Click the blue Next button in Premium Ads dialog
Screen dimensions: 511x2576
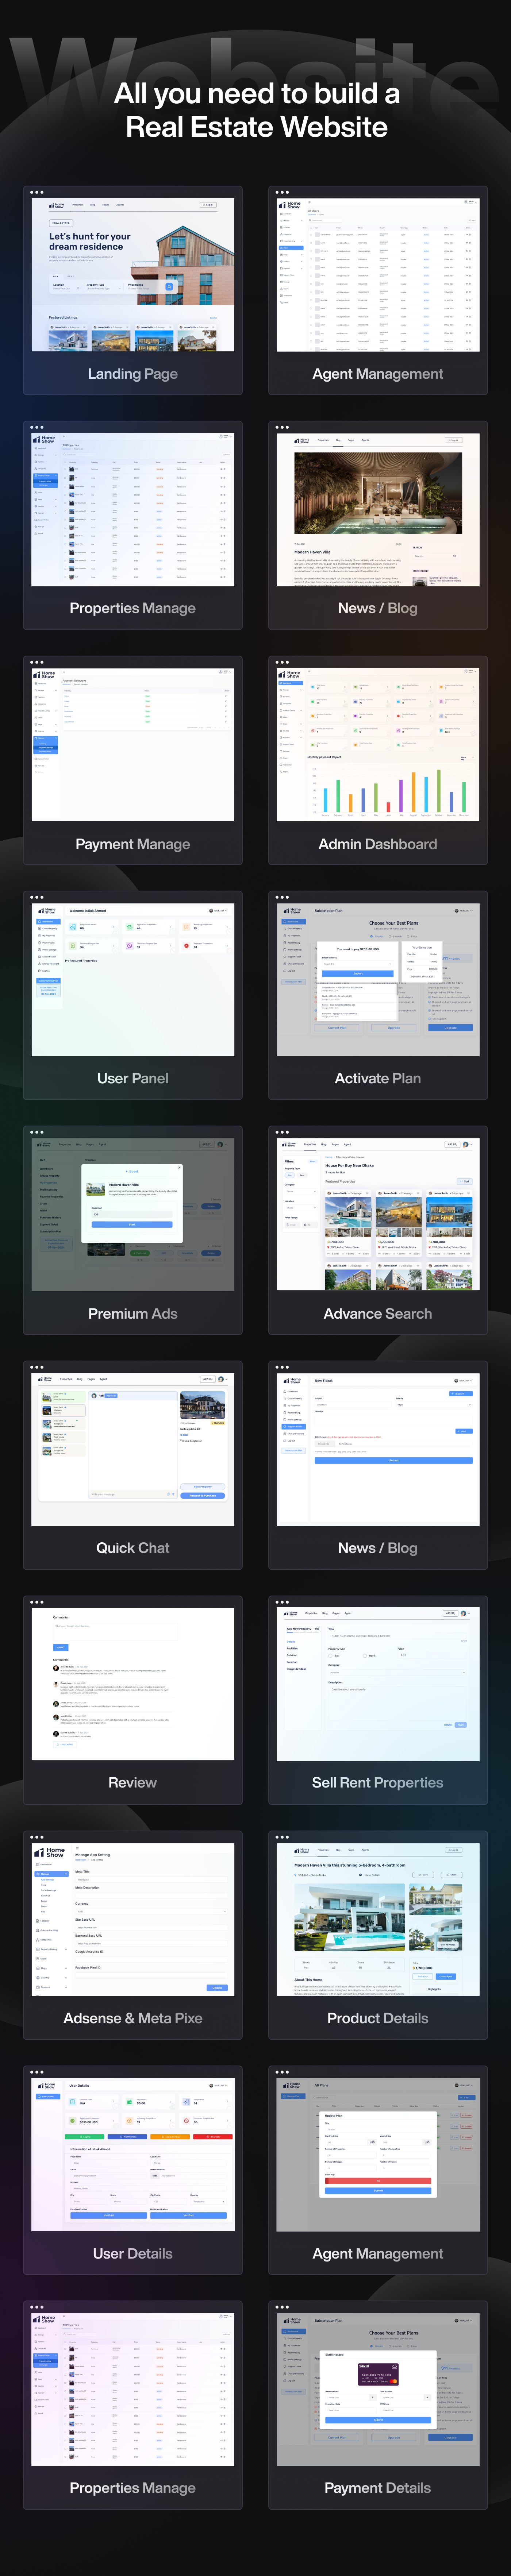[132, 1224]
